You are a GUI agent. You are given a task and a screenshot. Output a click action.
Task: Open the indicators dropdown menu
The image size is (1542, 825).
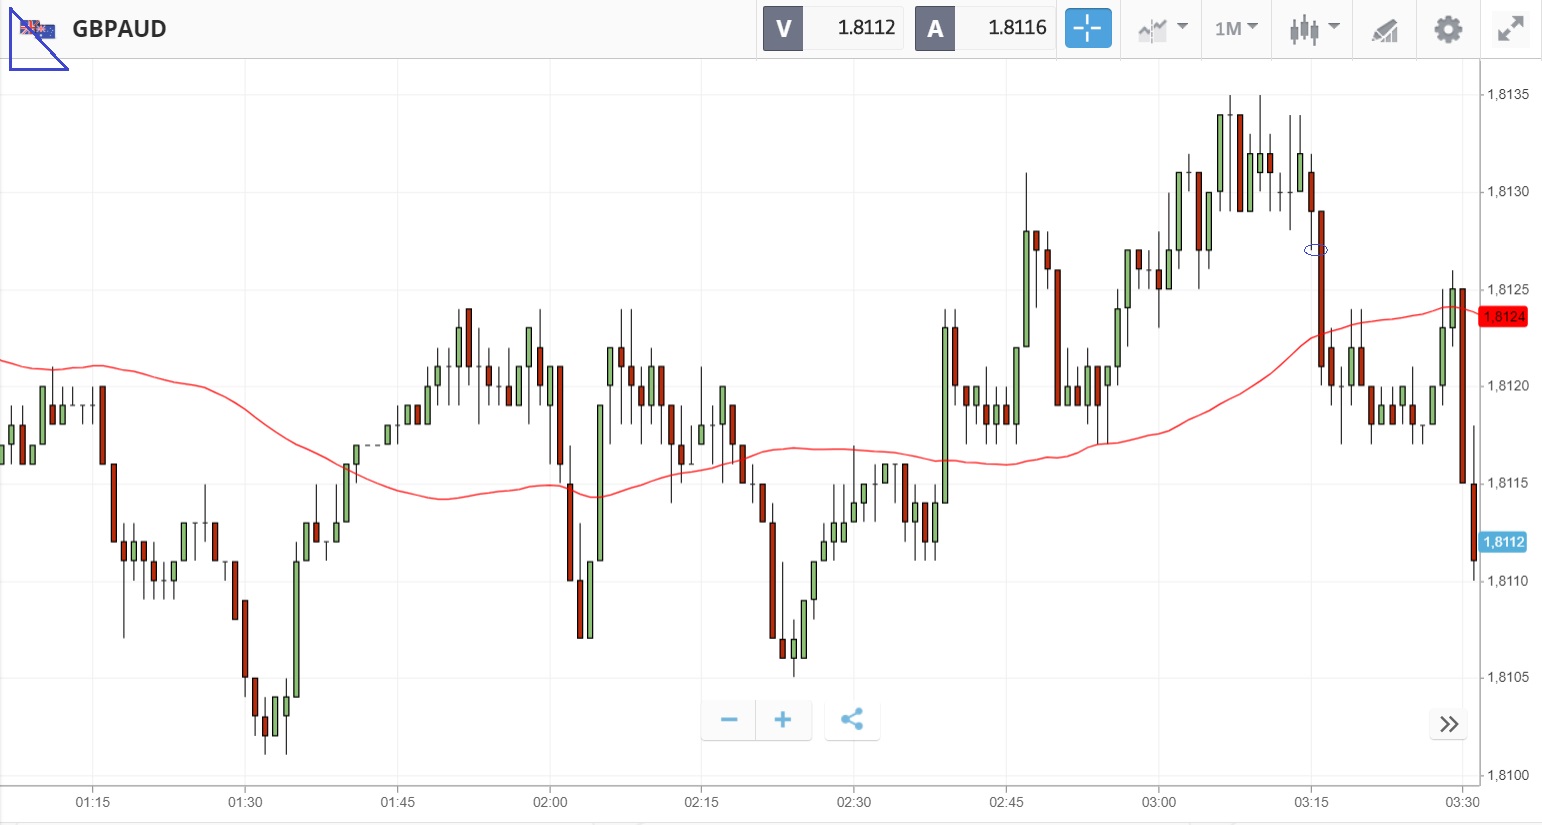pos(1162,28)
